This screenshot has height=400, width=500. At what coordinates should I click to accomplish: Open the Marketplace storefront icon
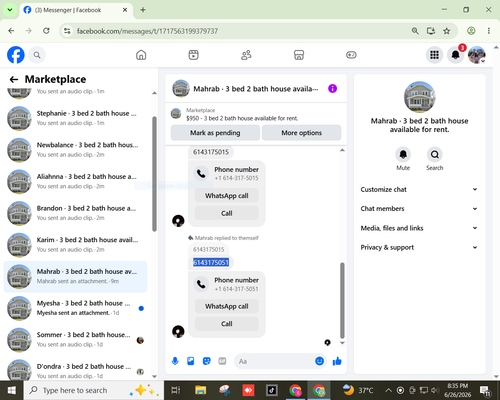pos(299,55)
